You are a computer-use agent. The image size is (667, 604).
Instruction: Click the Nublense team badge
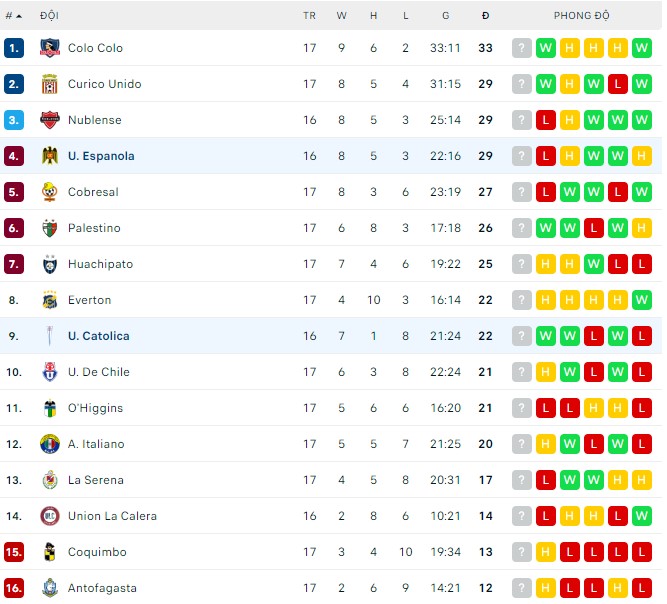point(50,120)
